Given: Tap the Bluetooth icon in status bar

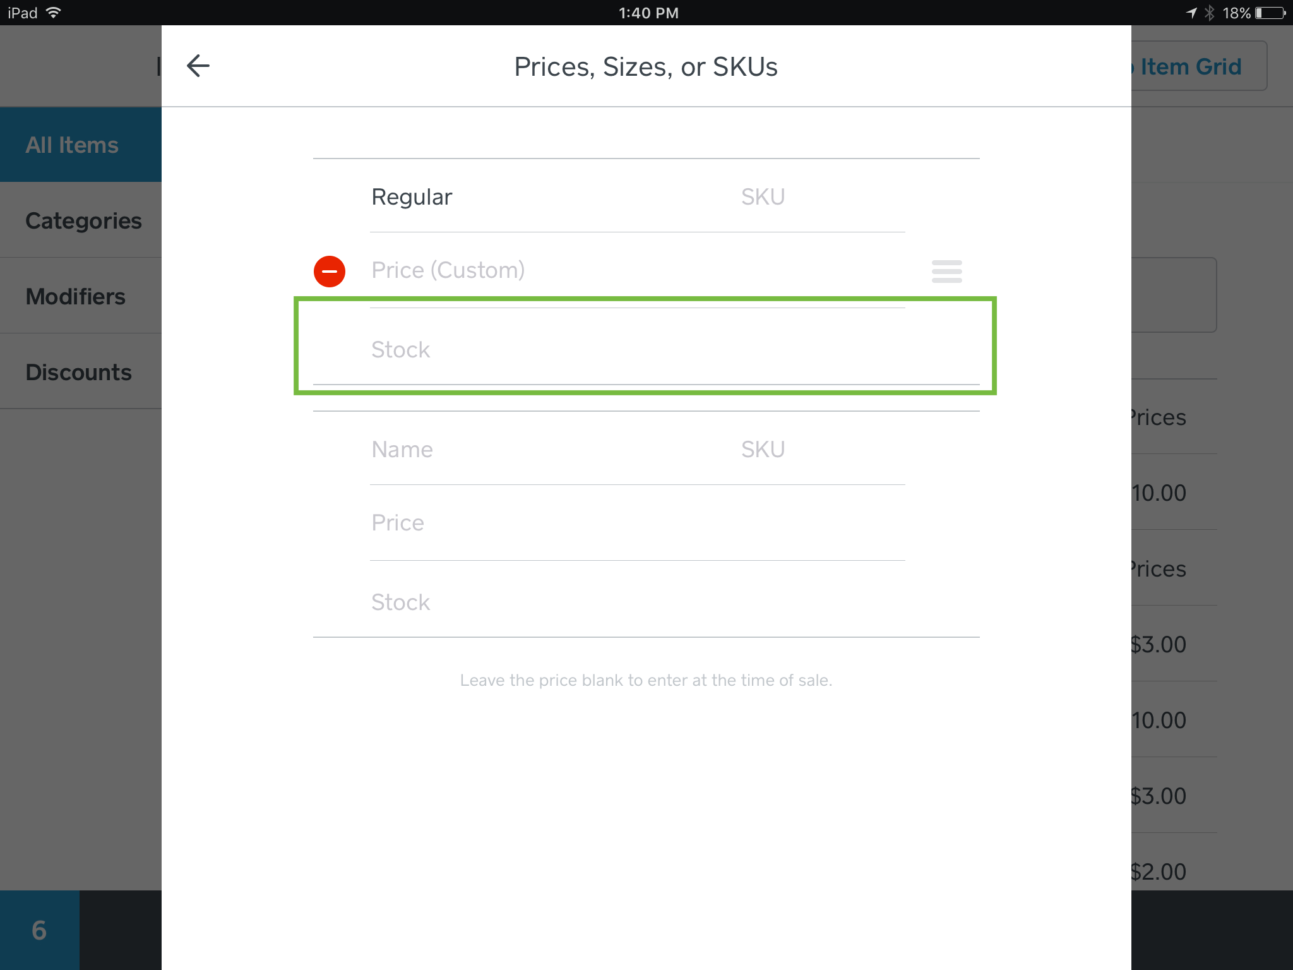Looking at the screenshot, I should tap(1209, 13).
